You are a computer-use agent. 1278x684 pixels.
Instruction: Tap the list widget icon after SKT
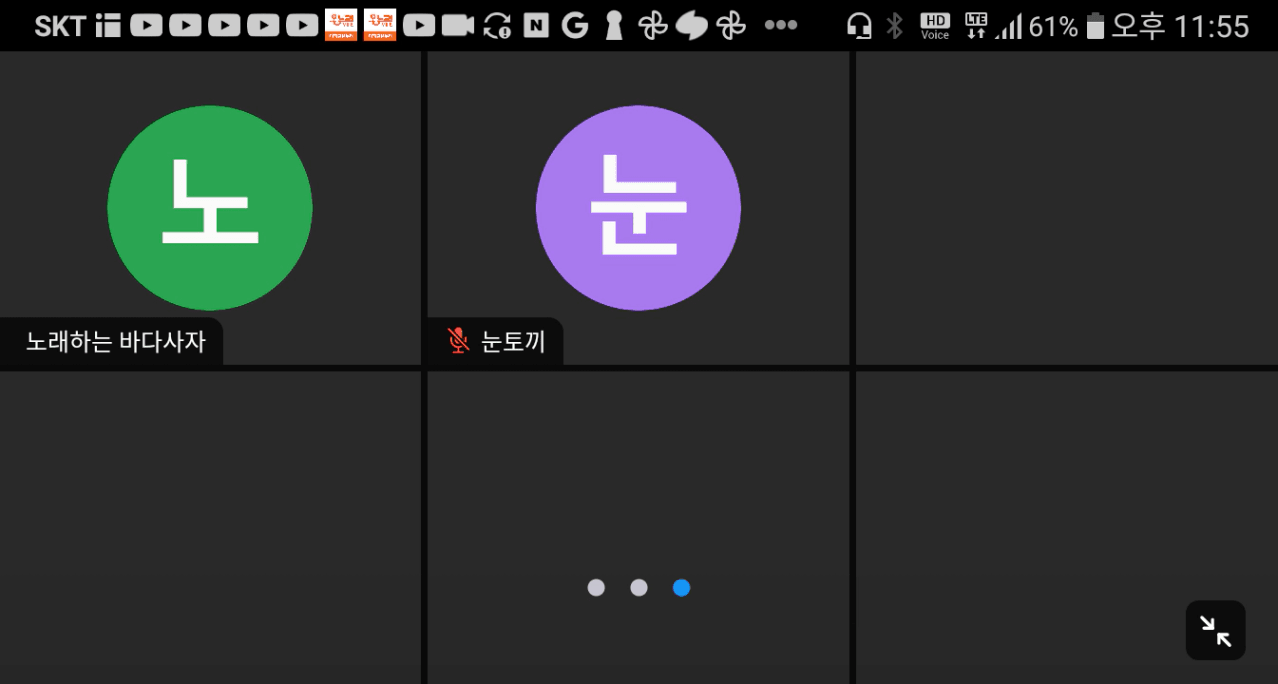tap(108, 26)
